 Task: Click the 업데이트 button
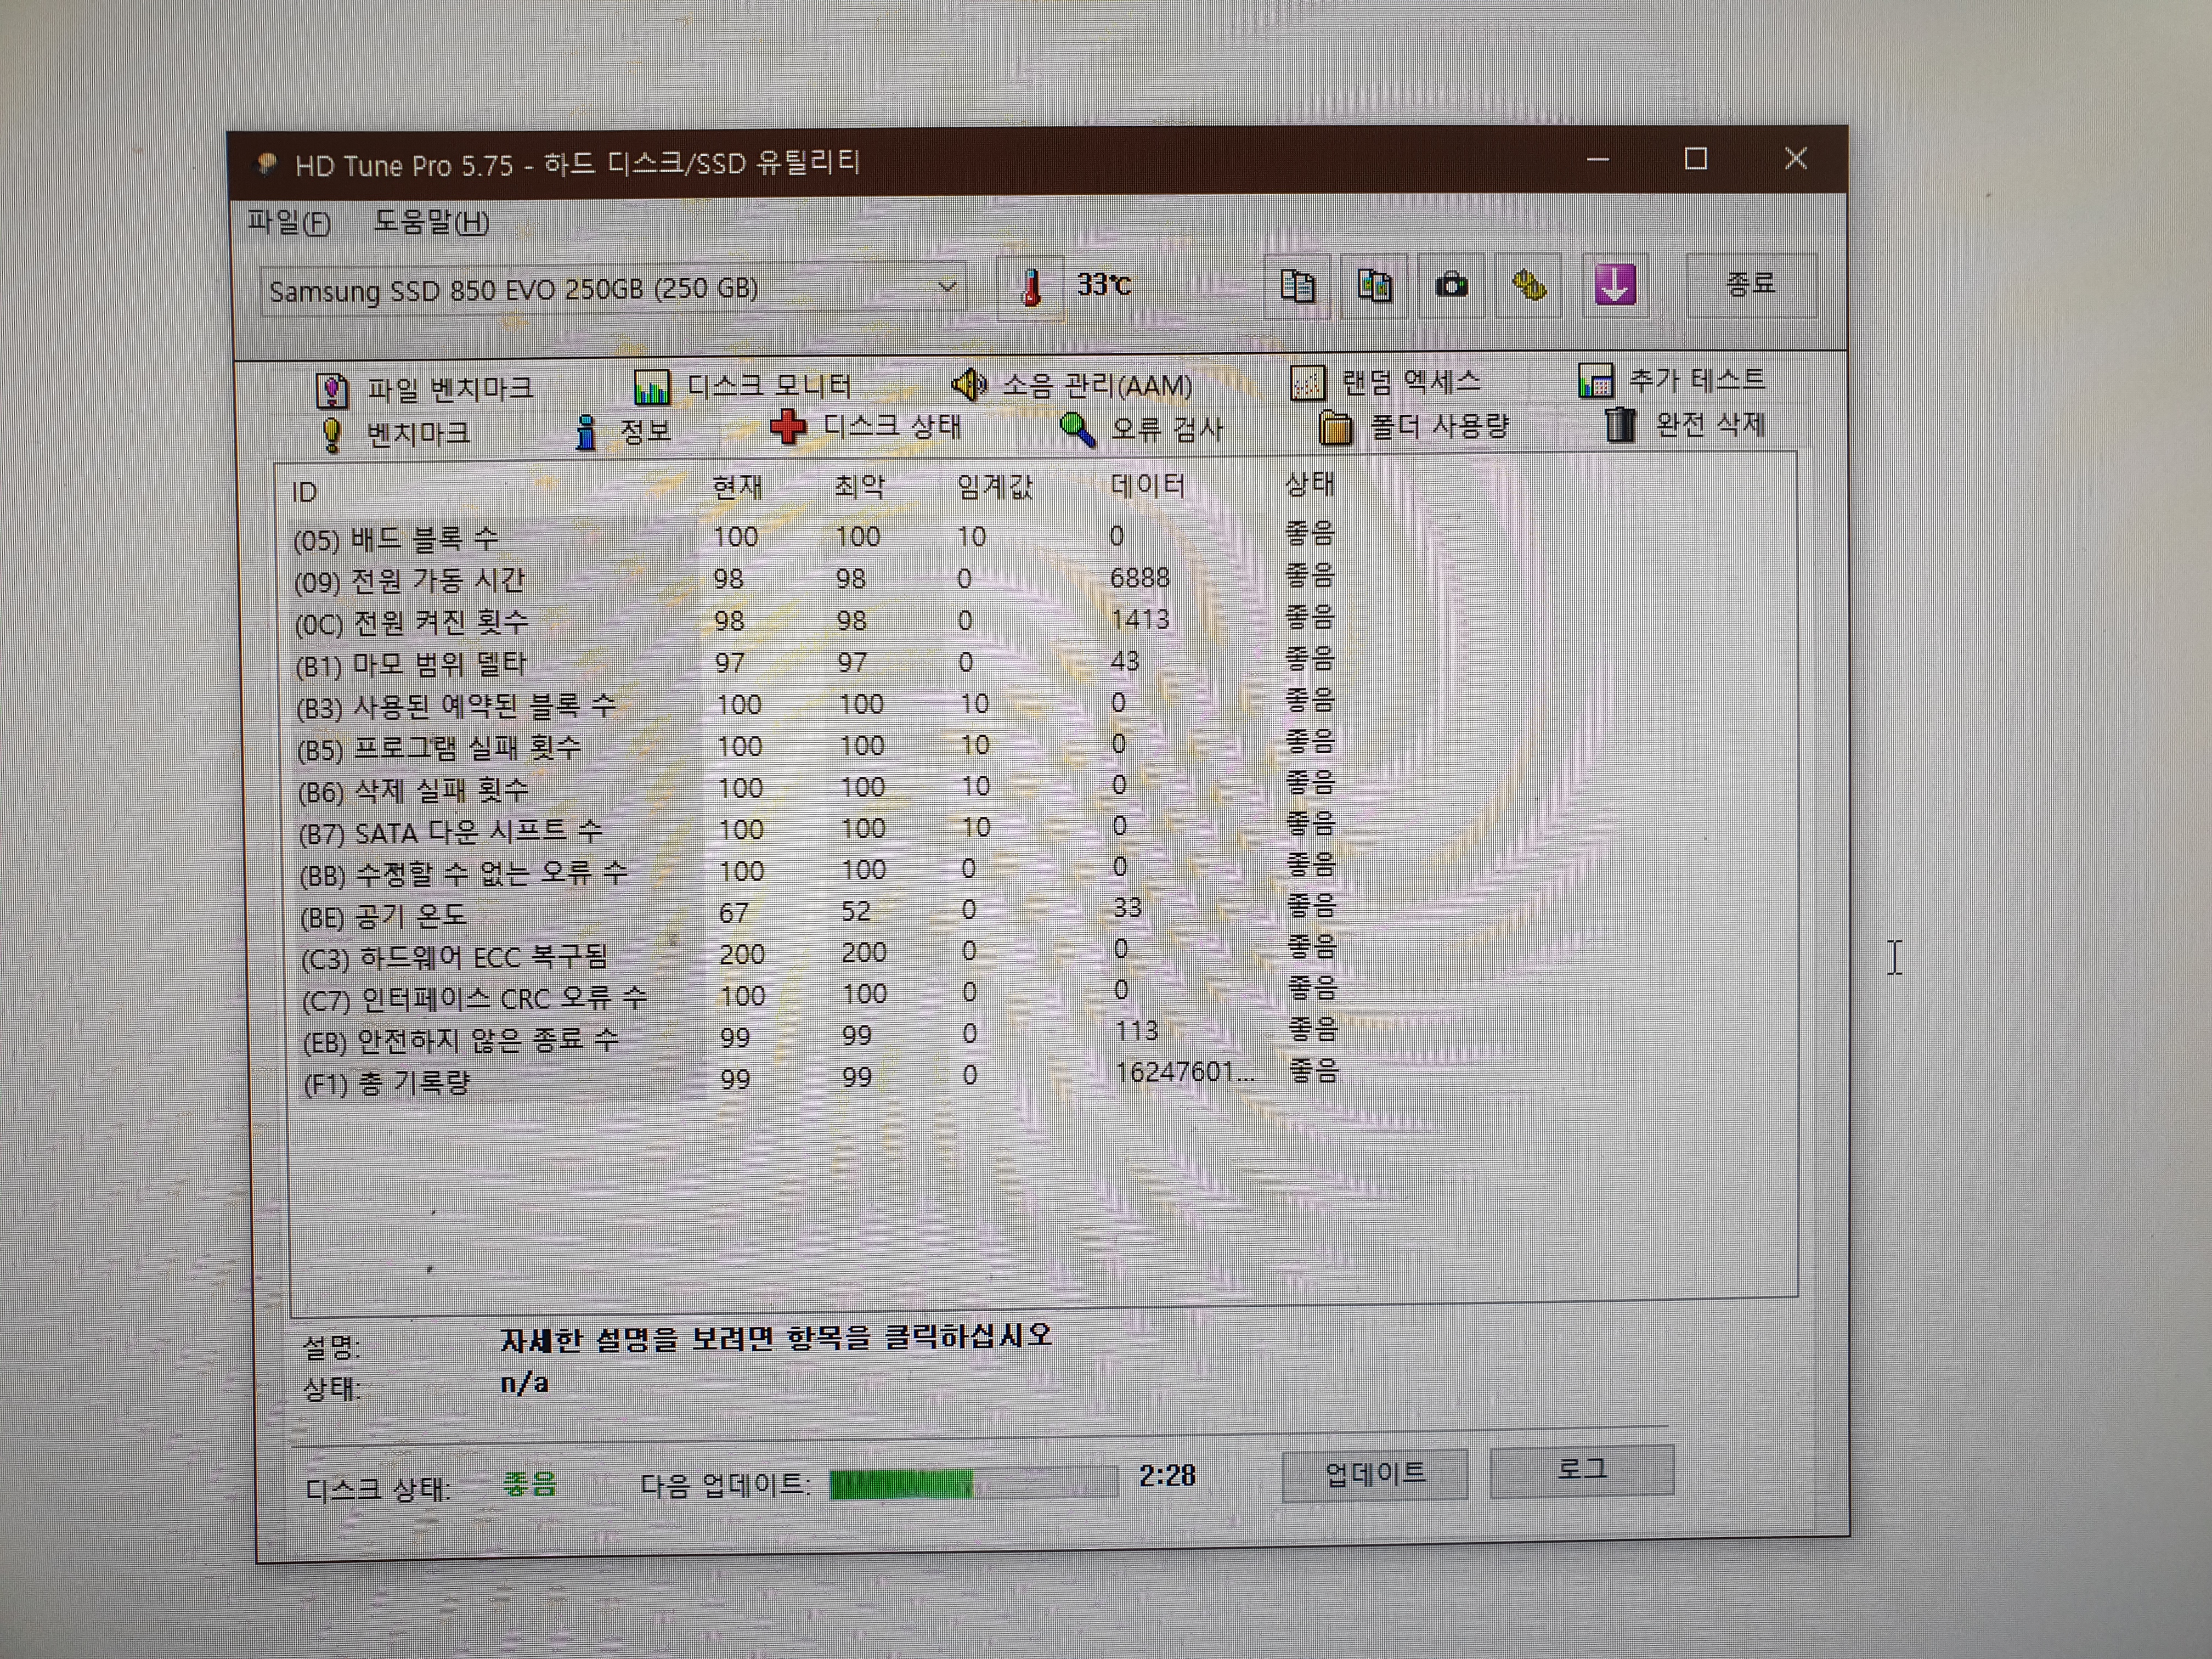[1375, 1474]
